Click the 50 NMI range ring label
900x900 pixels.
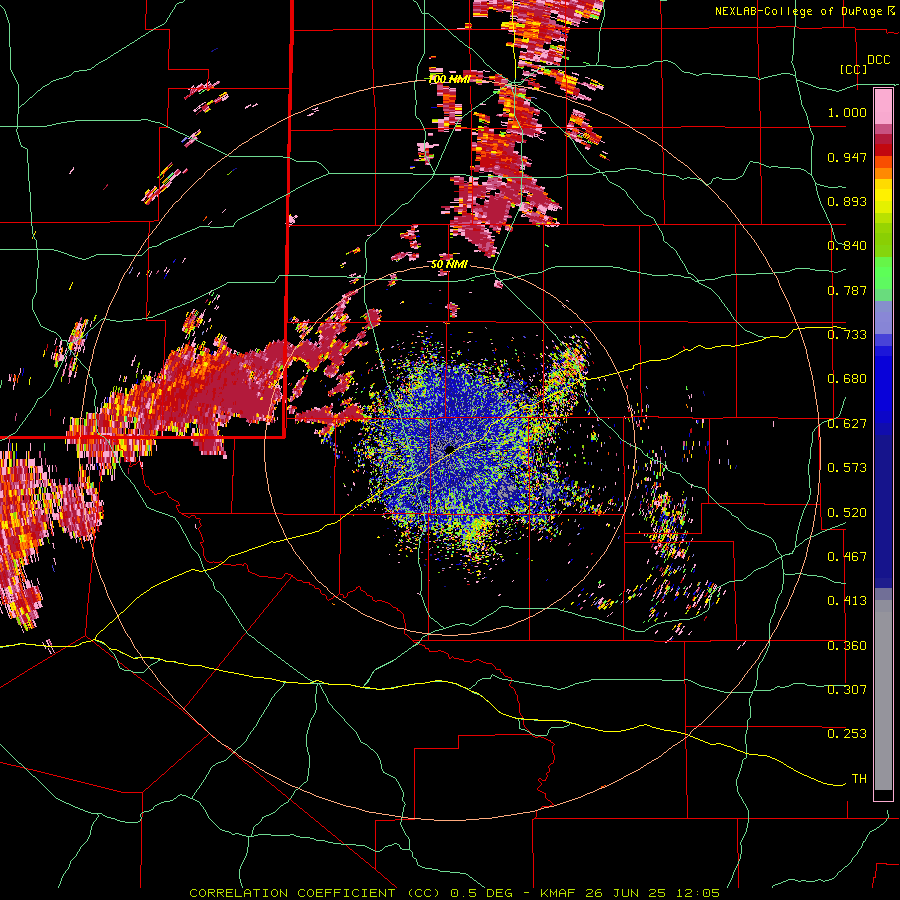449,265
